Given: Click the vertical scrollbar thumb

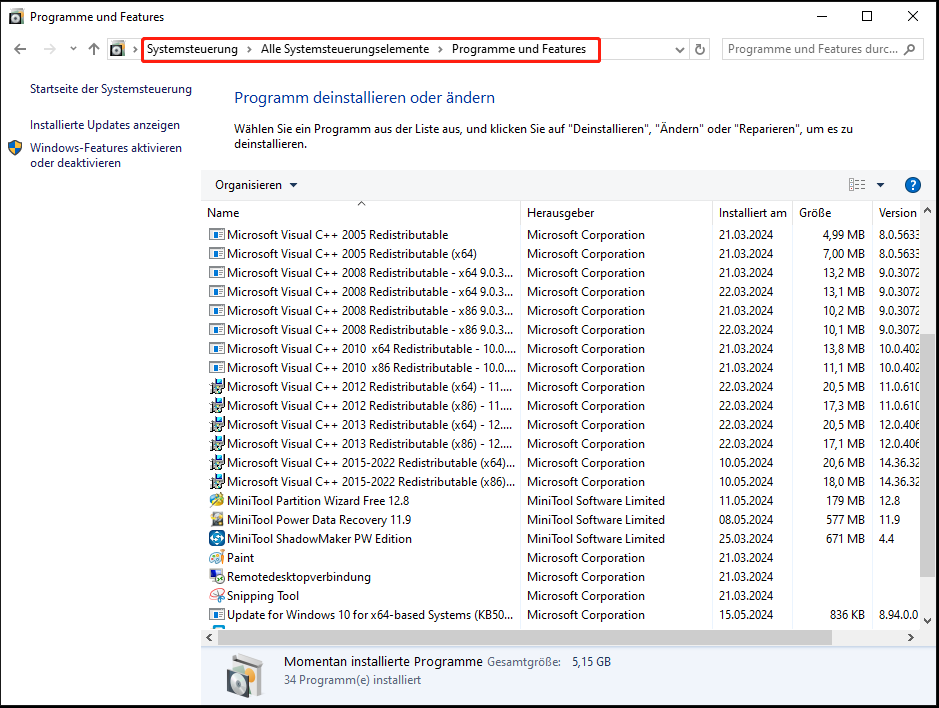Looking at the screenshot, I should [x=927, y=455].
